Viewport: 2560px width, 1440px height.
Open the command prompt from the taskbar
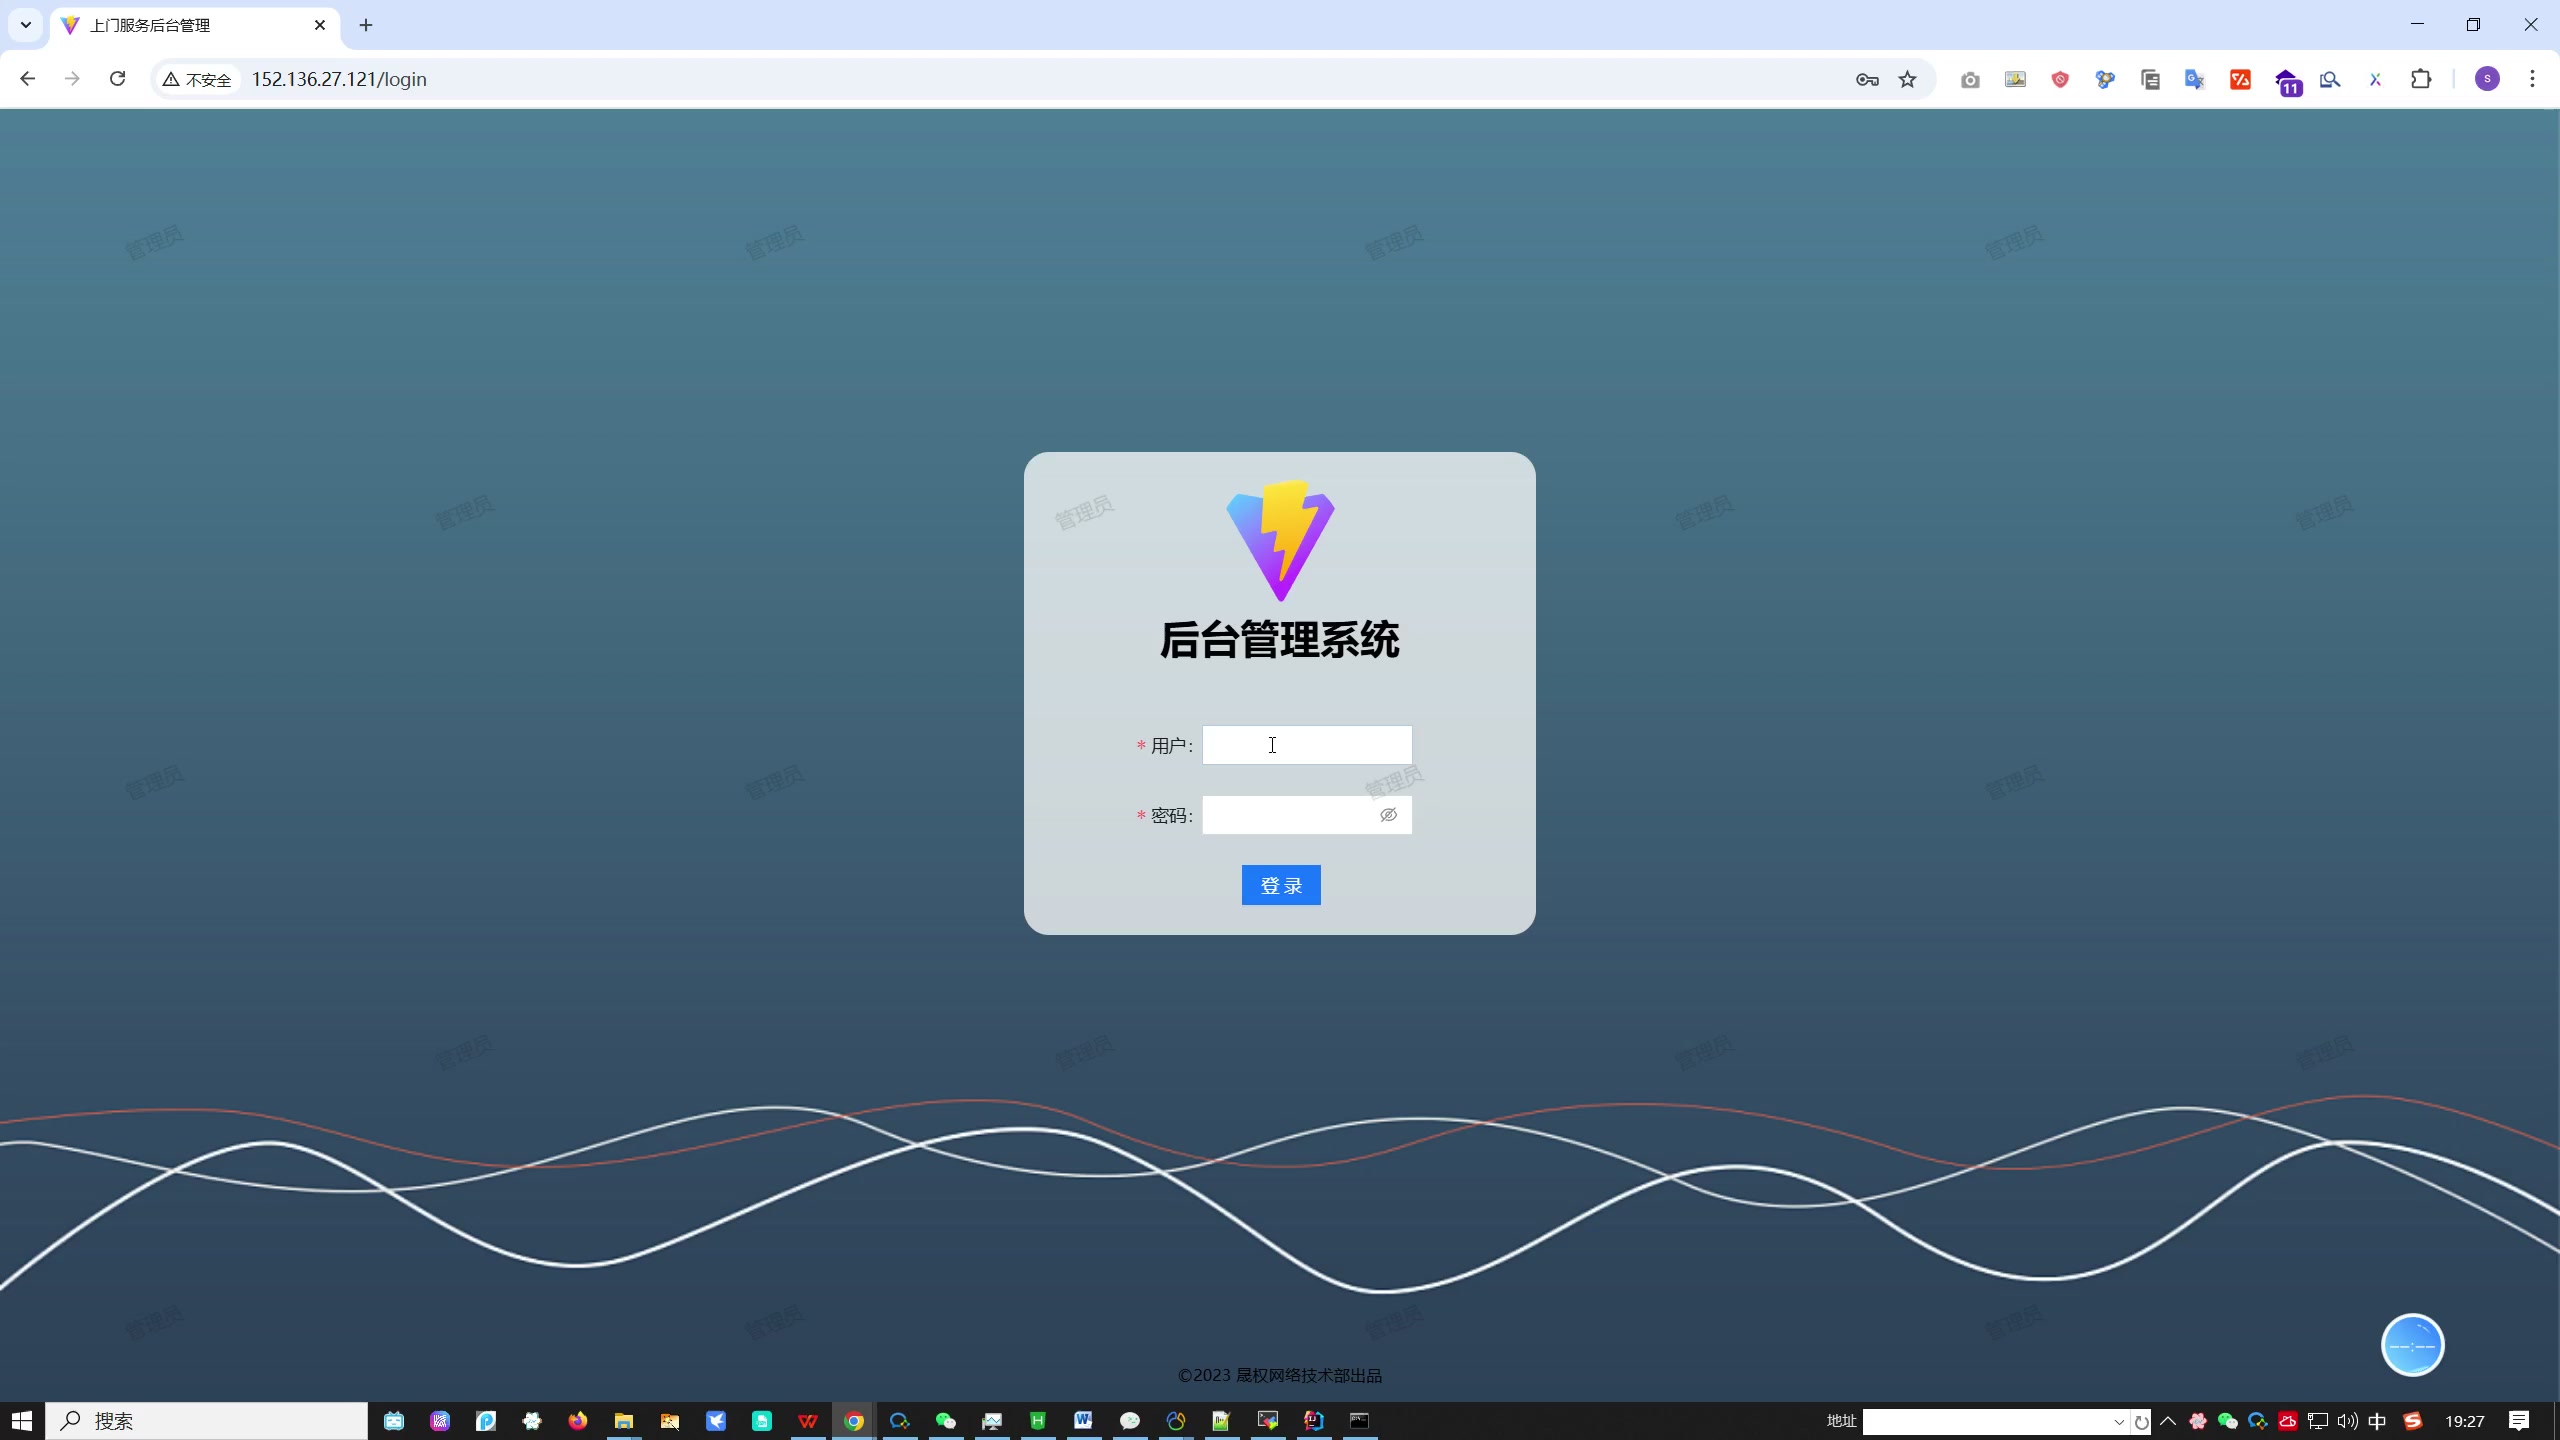(1360, 1421)
